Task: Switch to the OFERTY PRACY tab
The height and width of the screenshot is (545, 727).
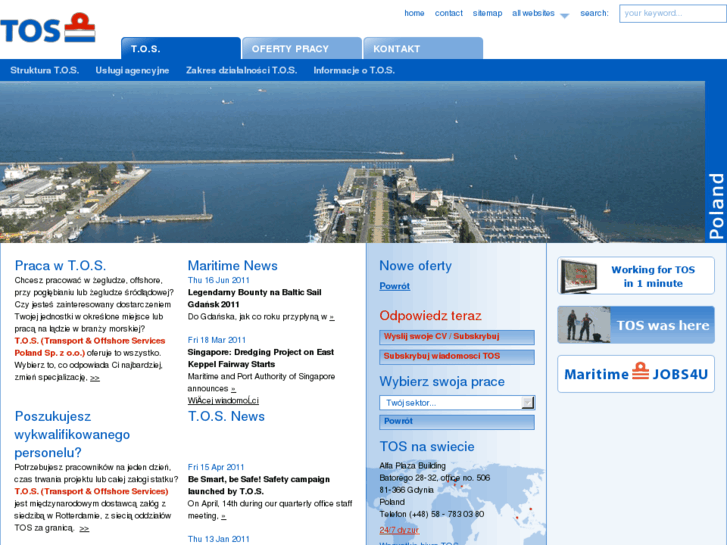Action: (x=302, y=48)
